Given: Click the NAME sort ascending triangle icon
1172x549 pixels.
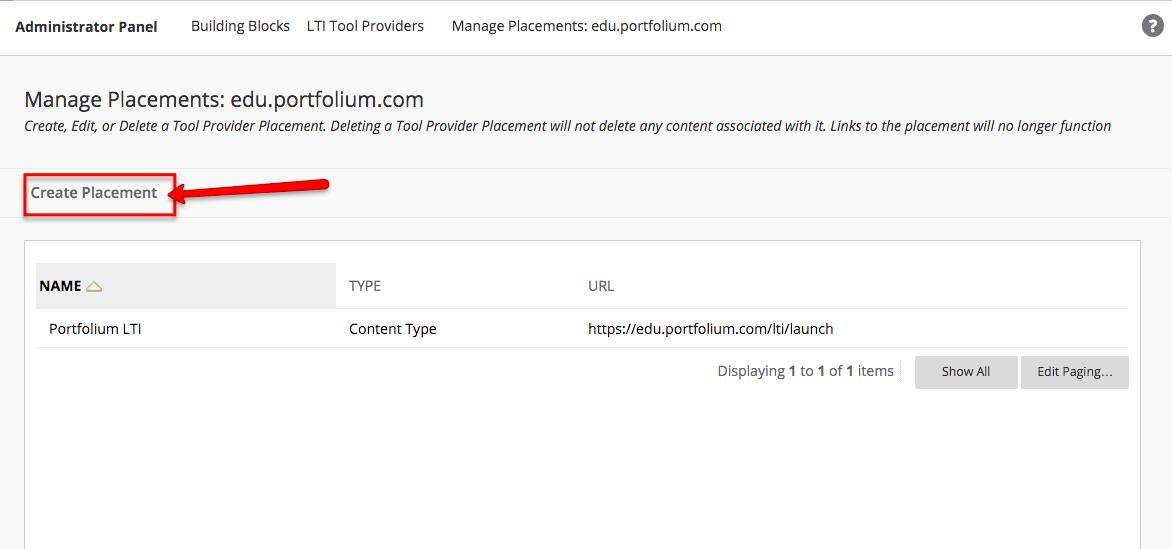Looking at the screenshot, I should [x=94, y=287].
